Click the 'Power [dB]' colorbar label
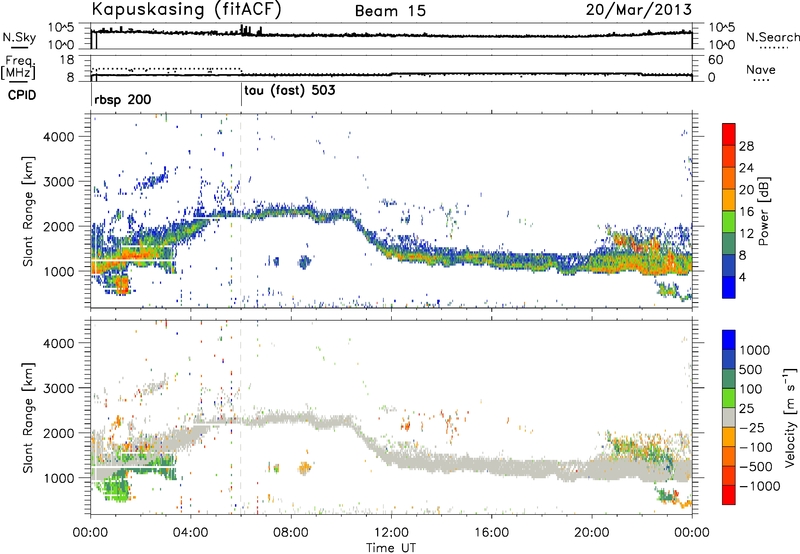Screen dimensions: 800x554 point(762,211)
